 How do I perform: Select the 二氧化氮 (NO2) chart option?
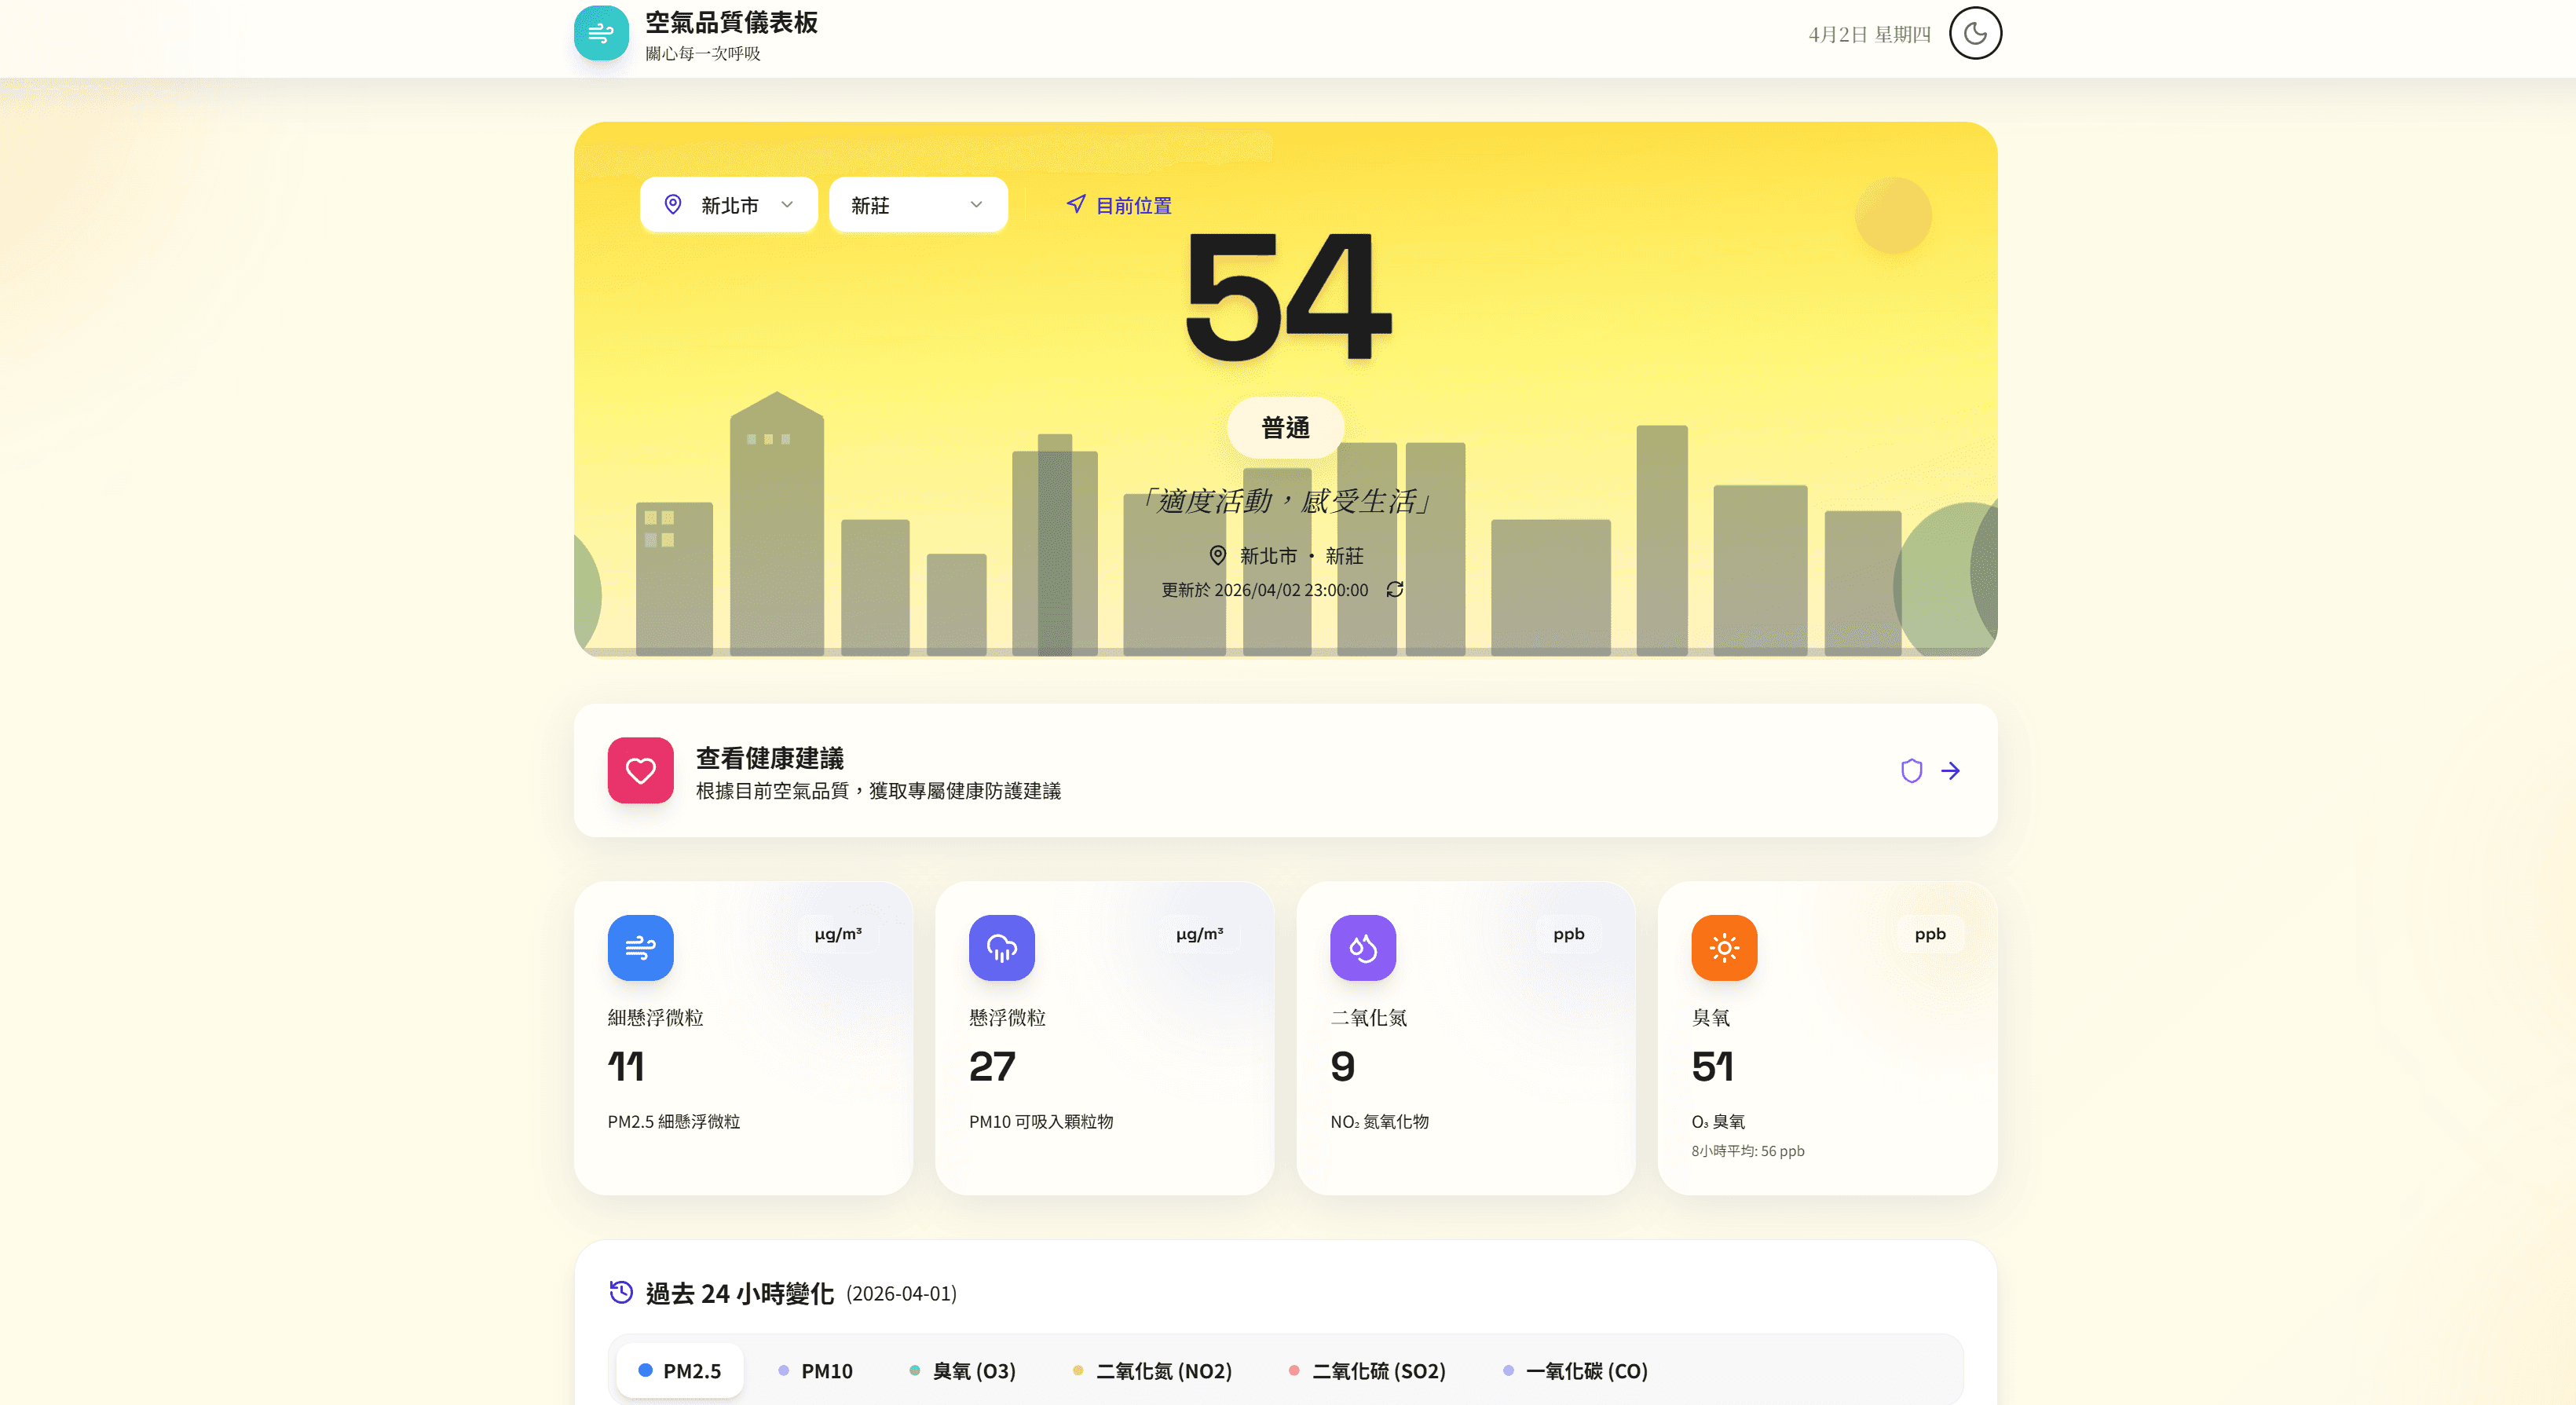point(1151,1371)
